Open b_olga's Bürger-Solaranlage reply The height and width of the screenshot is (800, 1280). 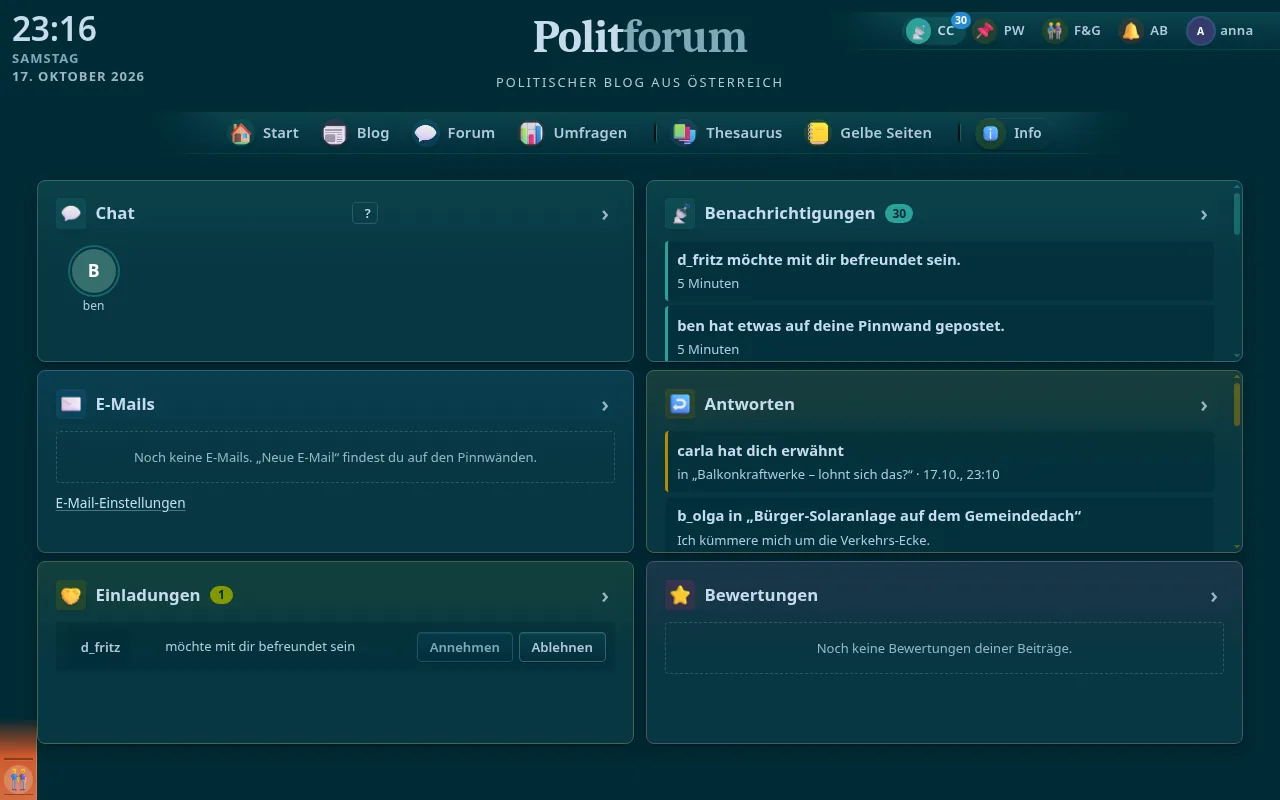pos(940,525)
